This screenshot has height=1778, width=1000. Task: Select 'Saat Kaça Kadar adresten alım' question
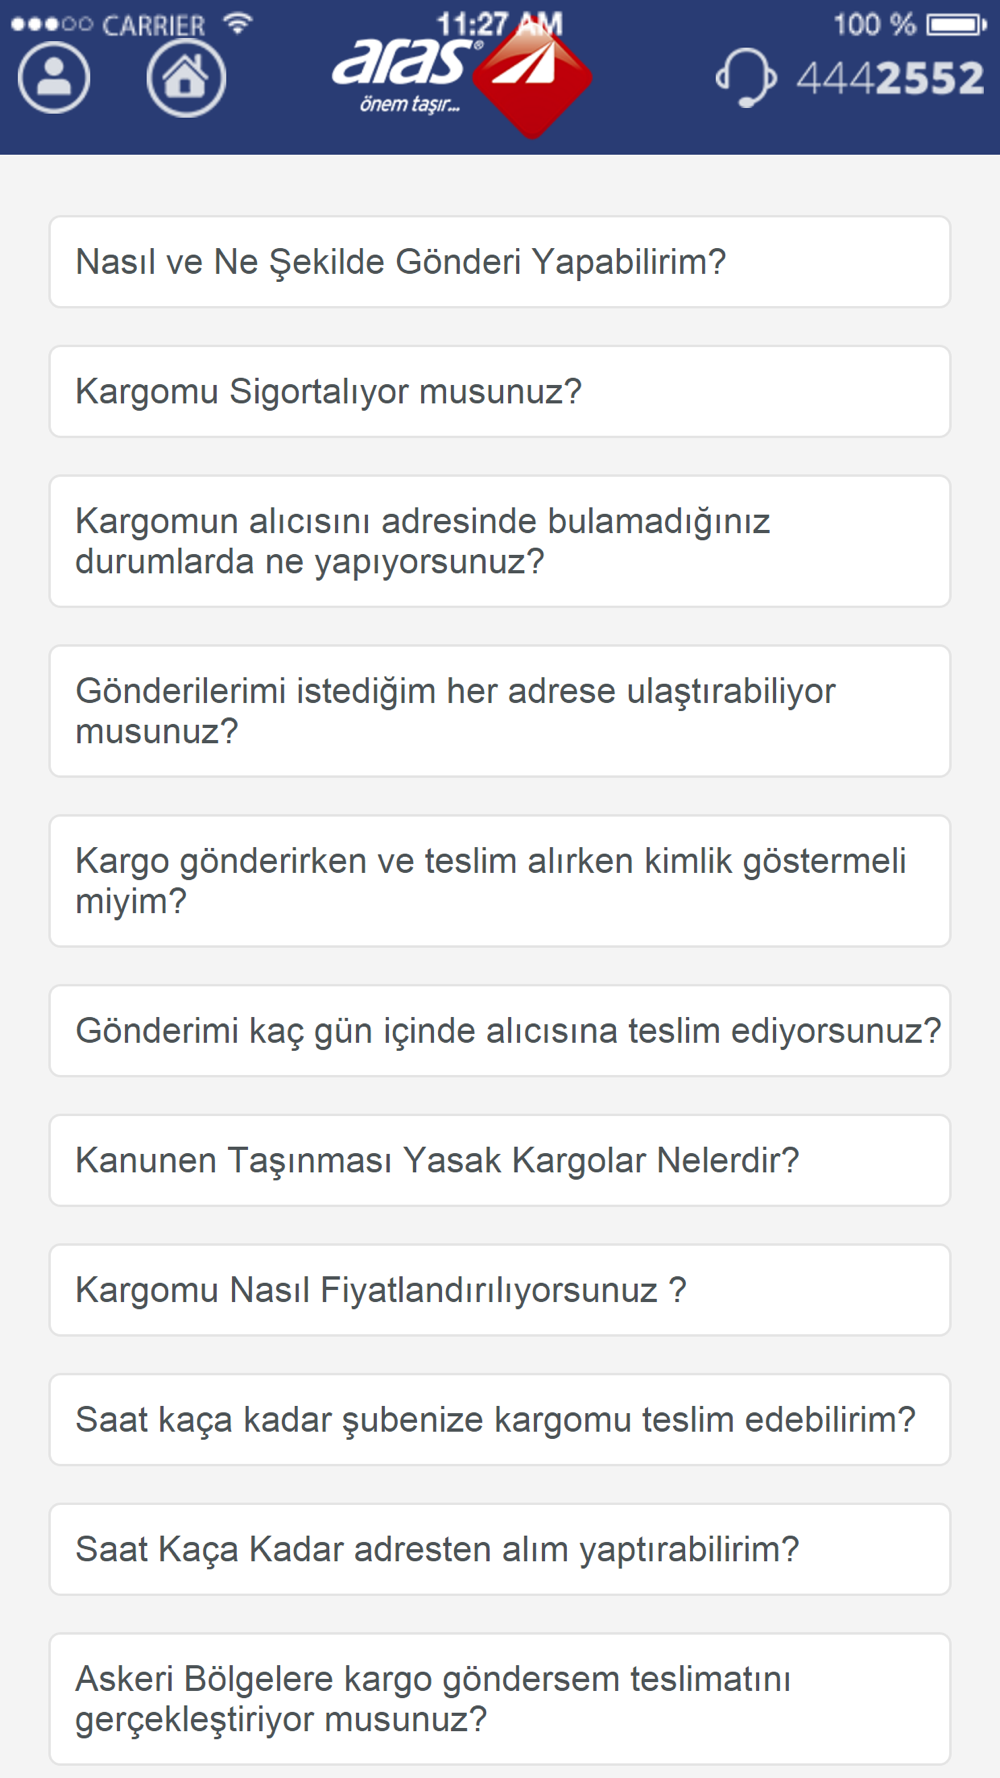click(x=500, y=1550)
